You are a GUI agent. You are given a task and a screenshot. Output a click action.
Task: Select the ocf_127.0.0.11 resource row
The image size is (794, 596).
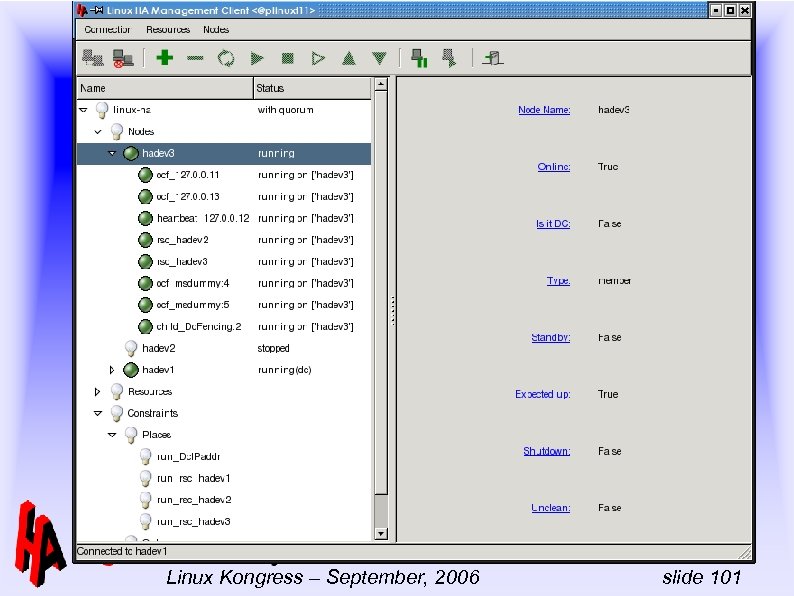click(224, 175)
